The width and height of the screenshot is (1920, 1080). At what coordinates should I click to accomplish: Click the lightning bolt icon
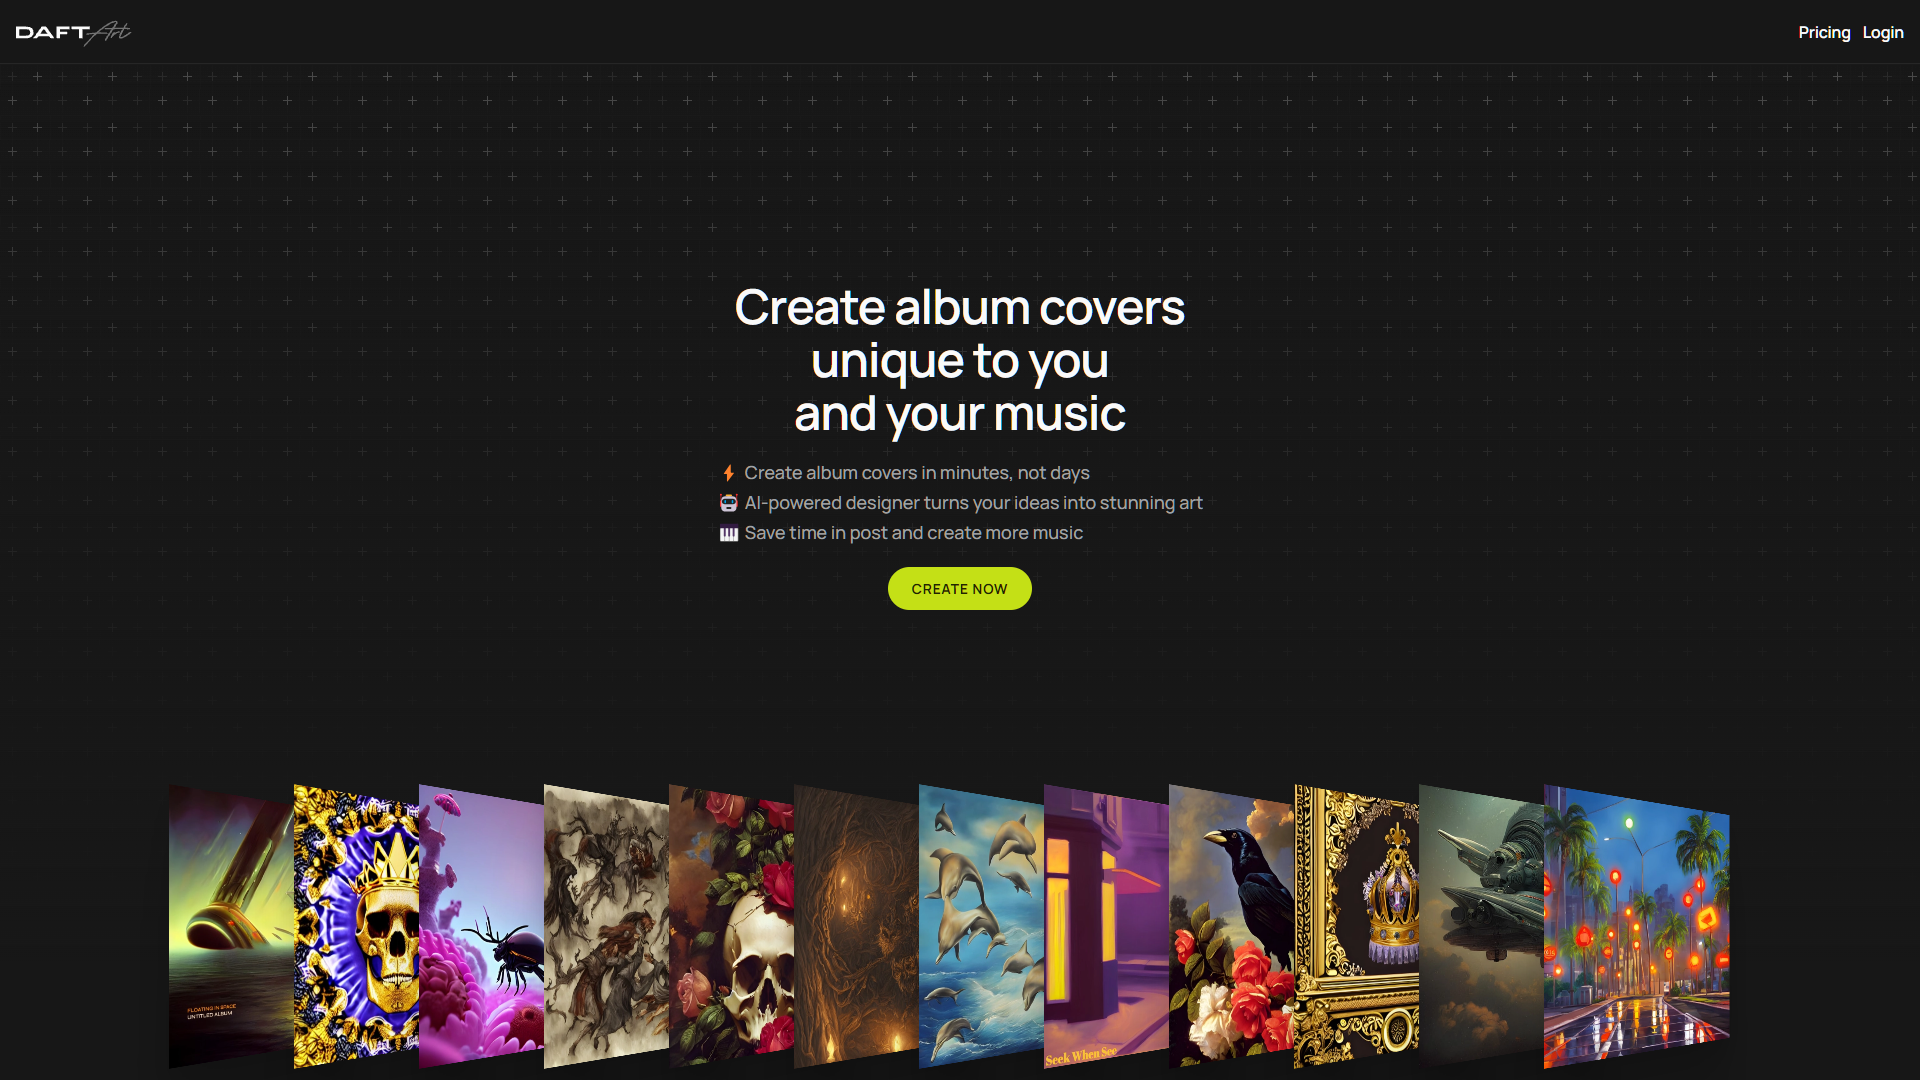pyautogui.click(x=729, y=473)
